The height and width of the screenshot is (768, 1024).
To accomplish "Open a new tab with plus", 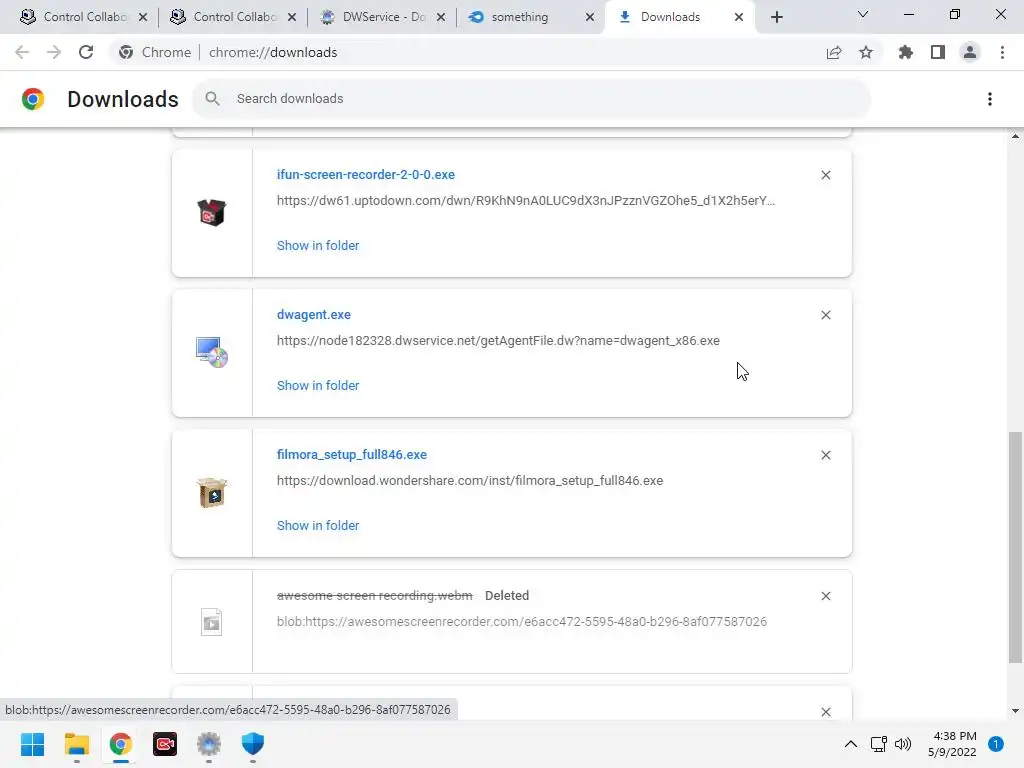I will coord(776,17).
